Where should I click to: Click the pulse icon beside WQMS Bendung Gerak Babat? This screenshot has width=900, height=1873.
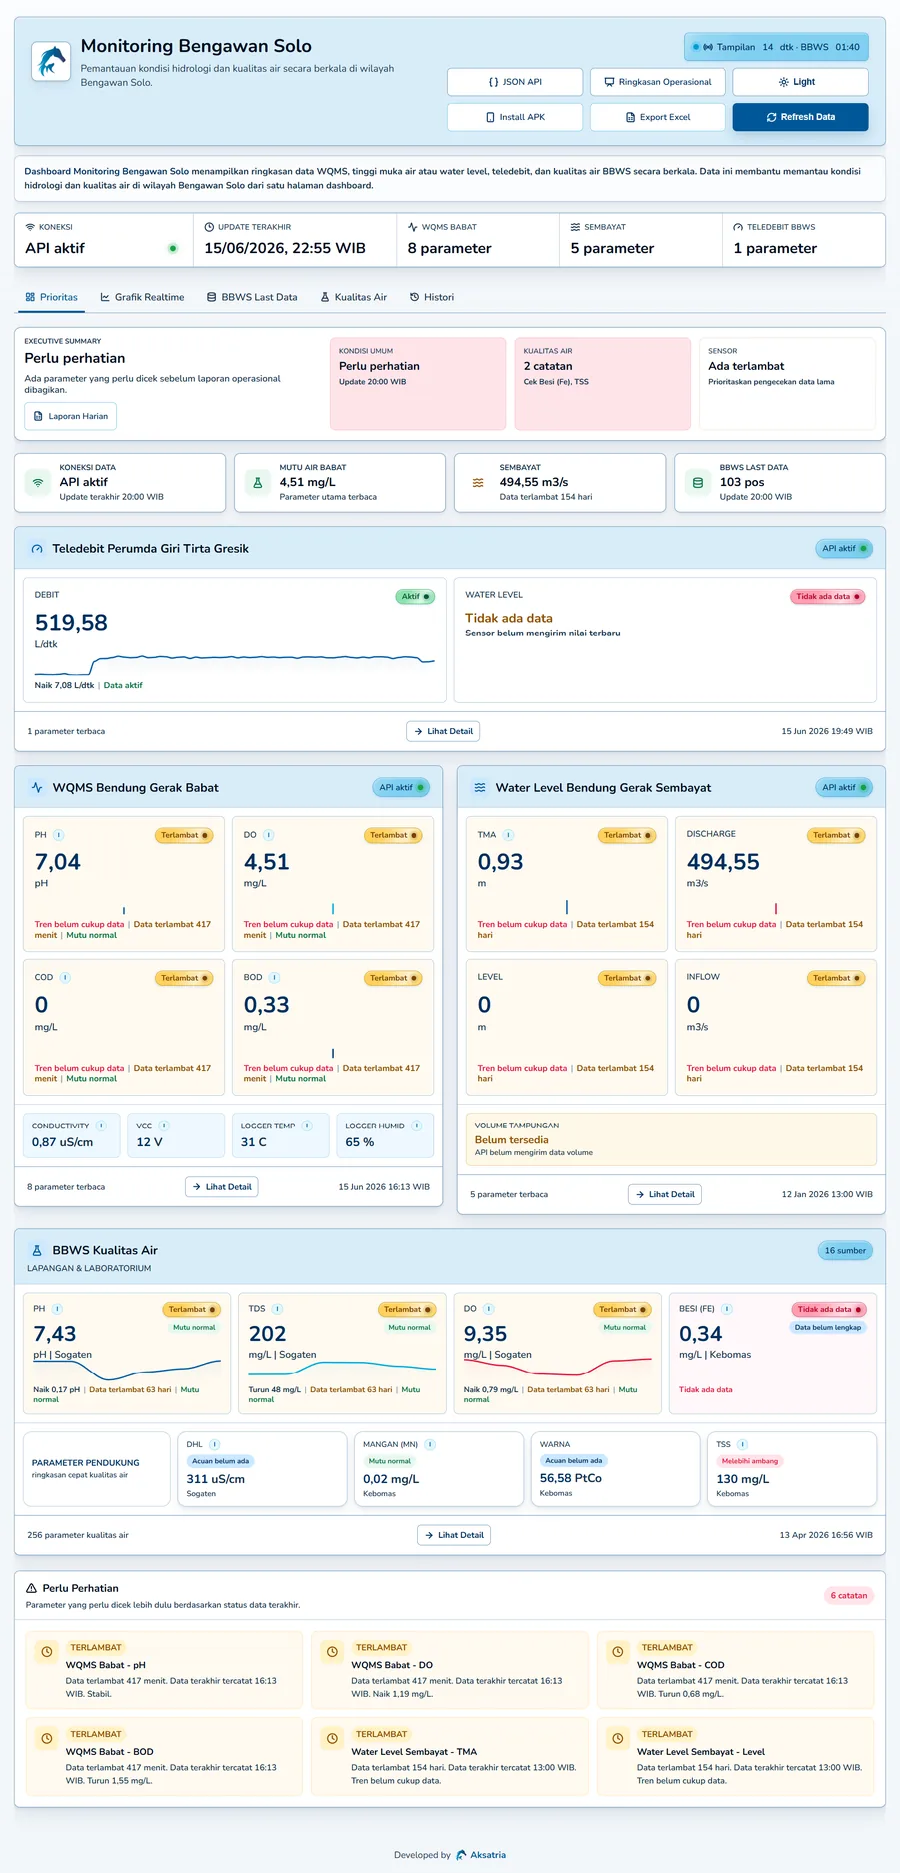click(x=37, y=788)
